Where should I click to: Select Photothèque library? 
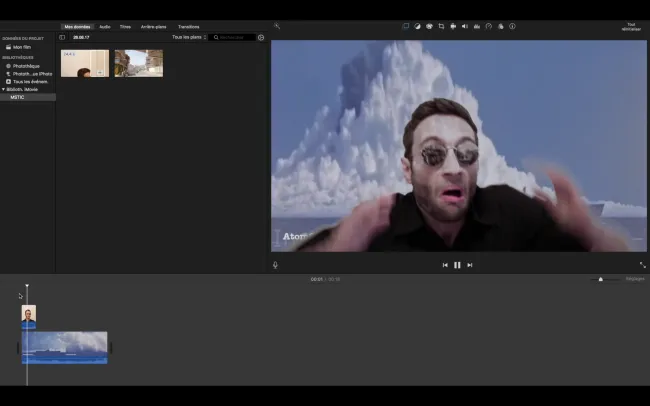click(28, 66)
